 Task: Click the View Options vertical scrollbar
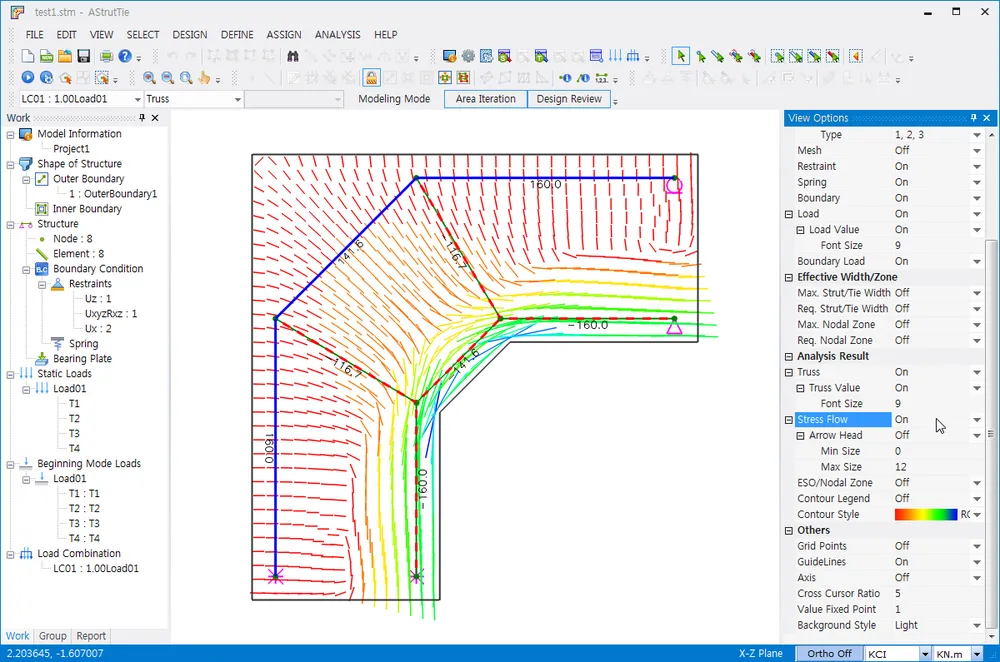[990, 434]
